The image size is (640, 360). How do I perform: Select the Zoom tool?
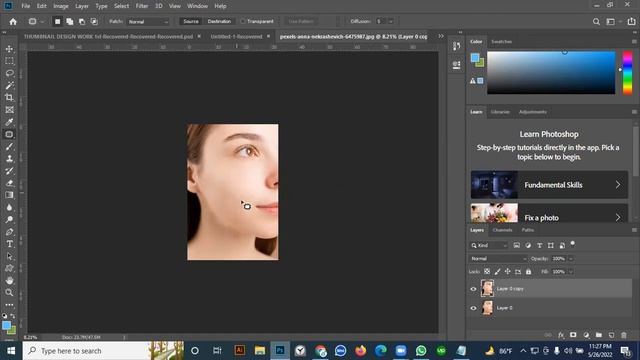point(9,293)
